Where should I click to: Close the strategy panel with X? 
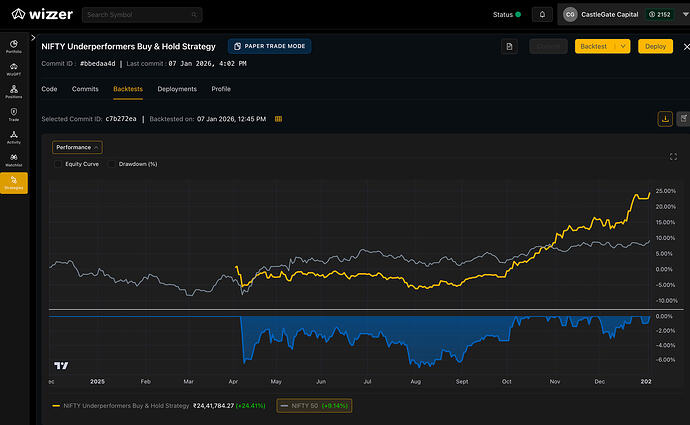pos(686,47)
